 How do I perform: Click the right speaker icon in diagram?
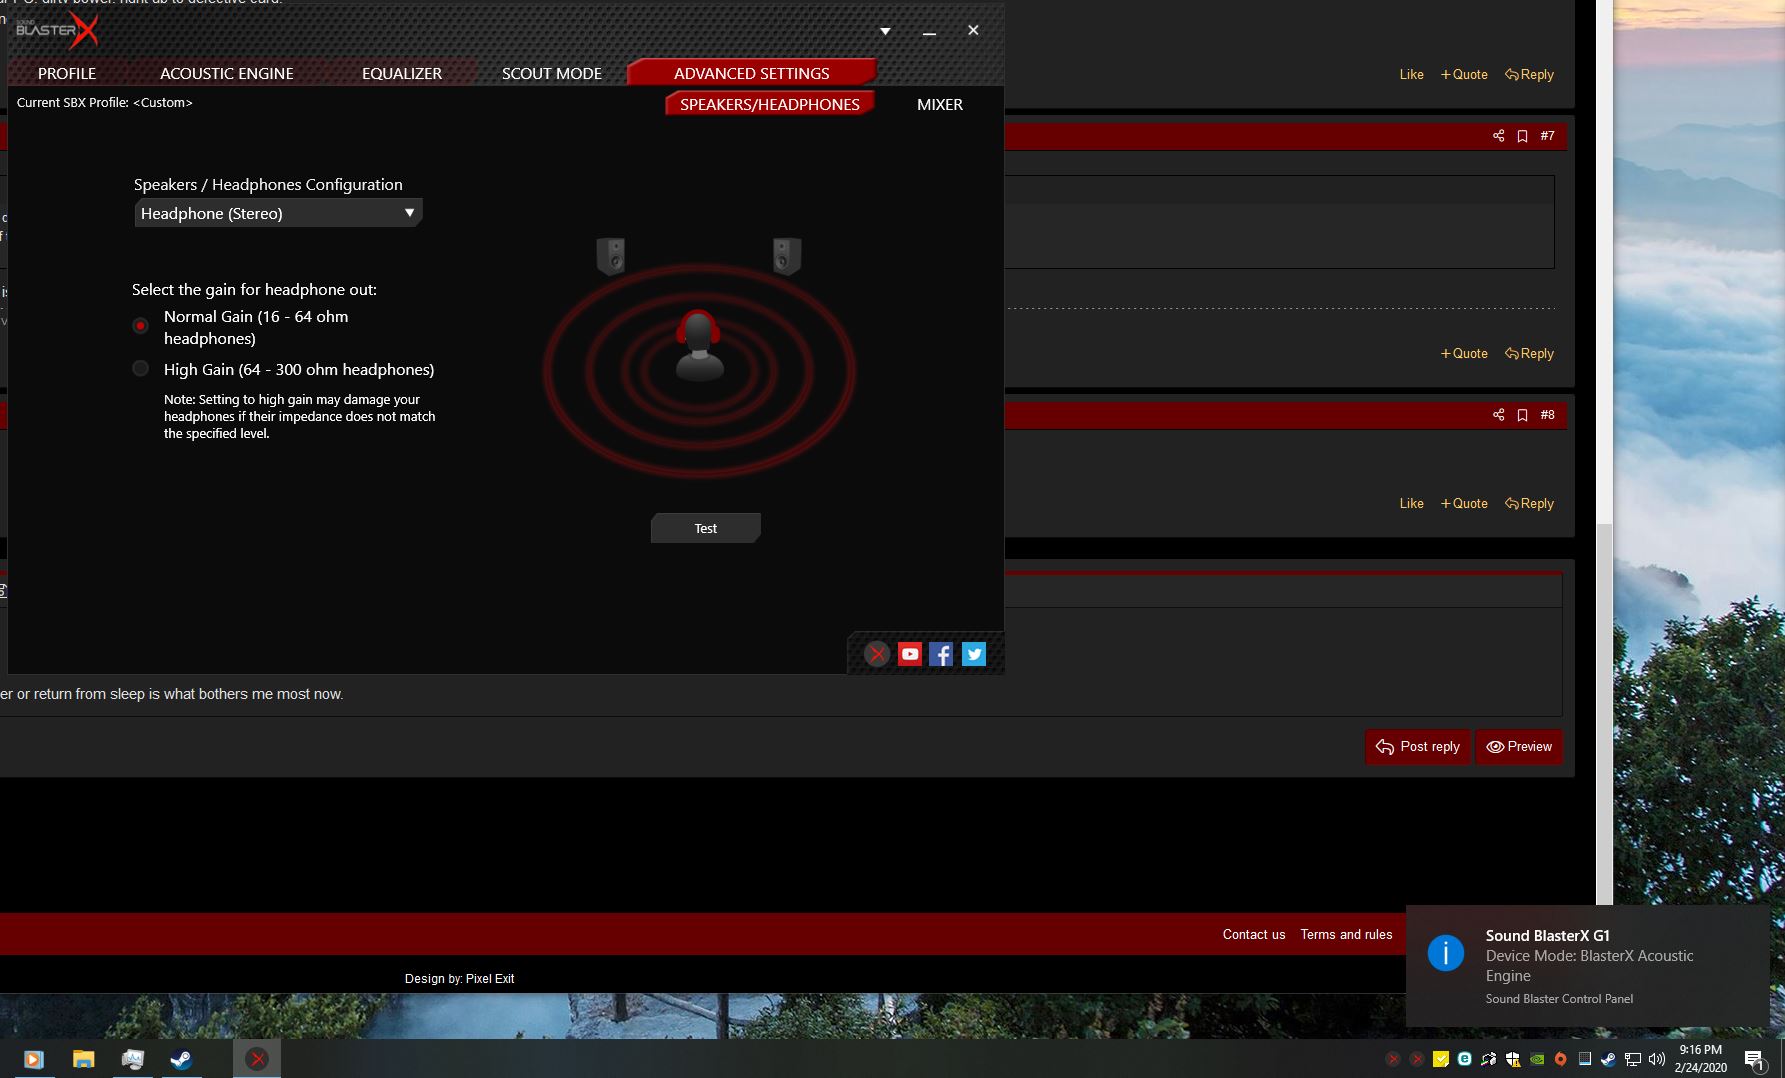(787, 256)
